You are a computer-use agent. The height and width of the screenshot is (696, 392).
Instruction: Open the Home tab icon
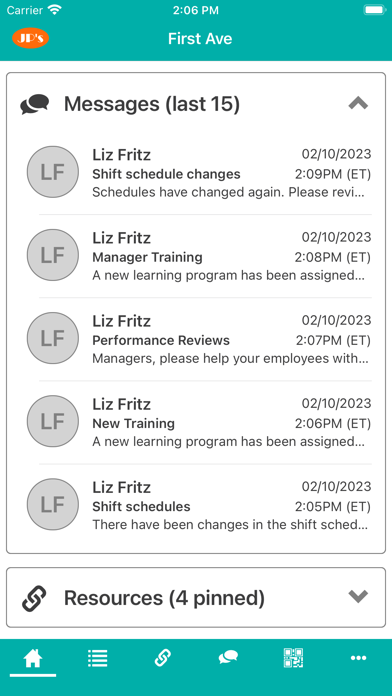click(33, 658)
